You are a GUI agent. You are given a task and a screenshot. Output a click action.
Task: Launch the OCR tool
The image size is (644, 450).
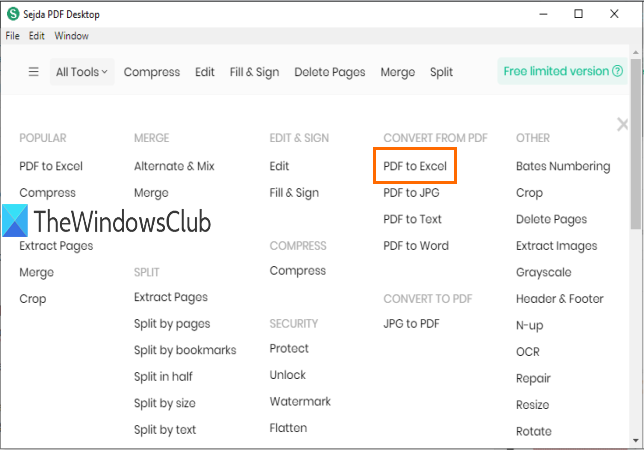pyautogui.click(x=529, y=352)
